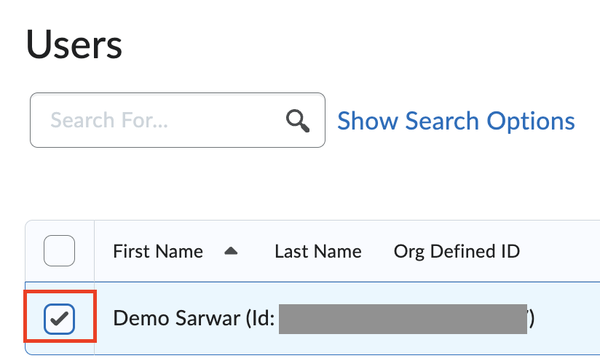Expand the search options panel

tap(456, 121)
